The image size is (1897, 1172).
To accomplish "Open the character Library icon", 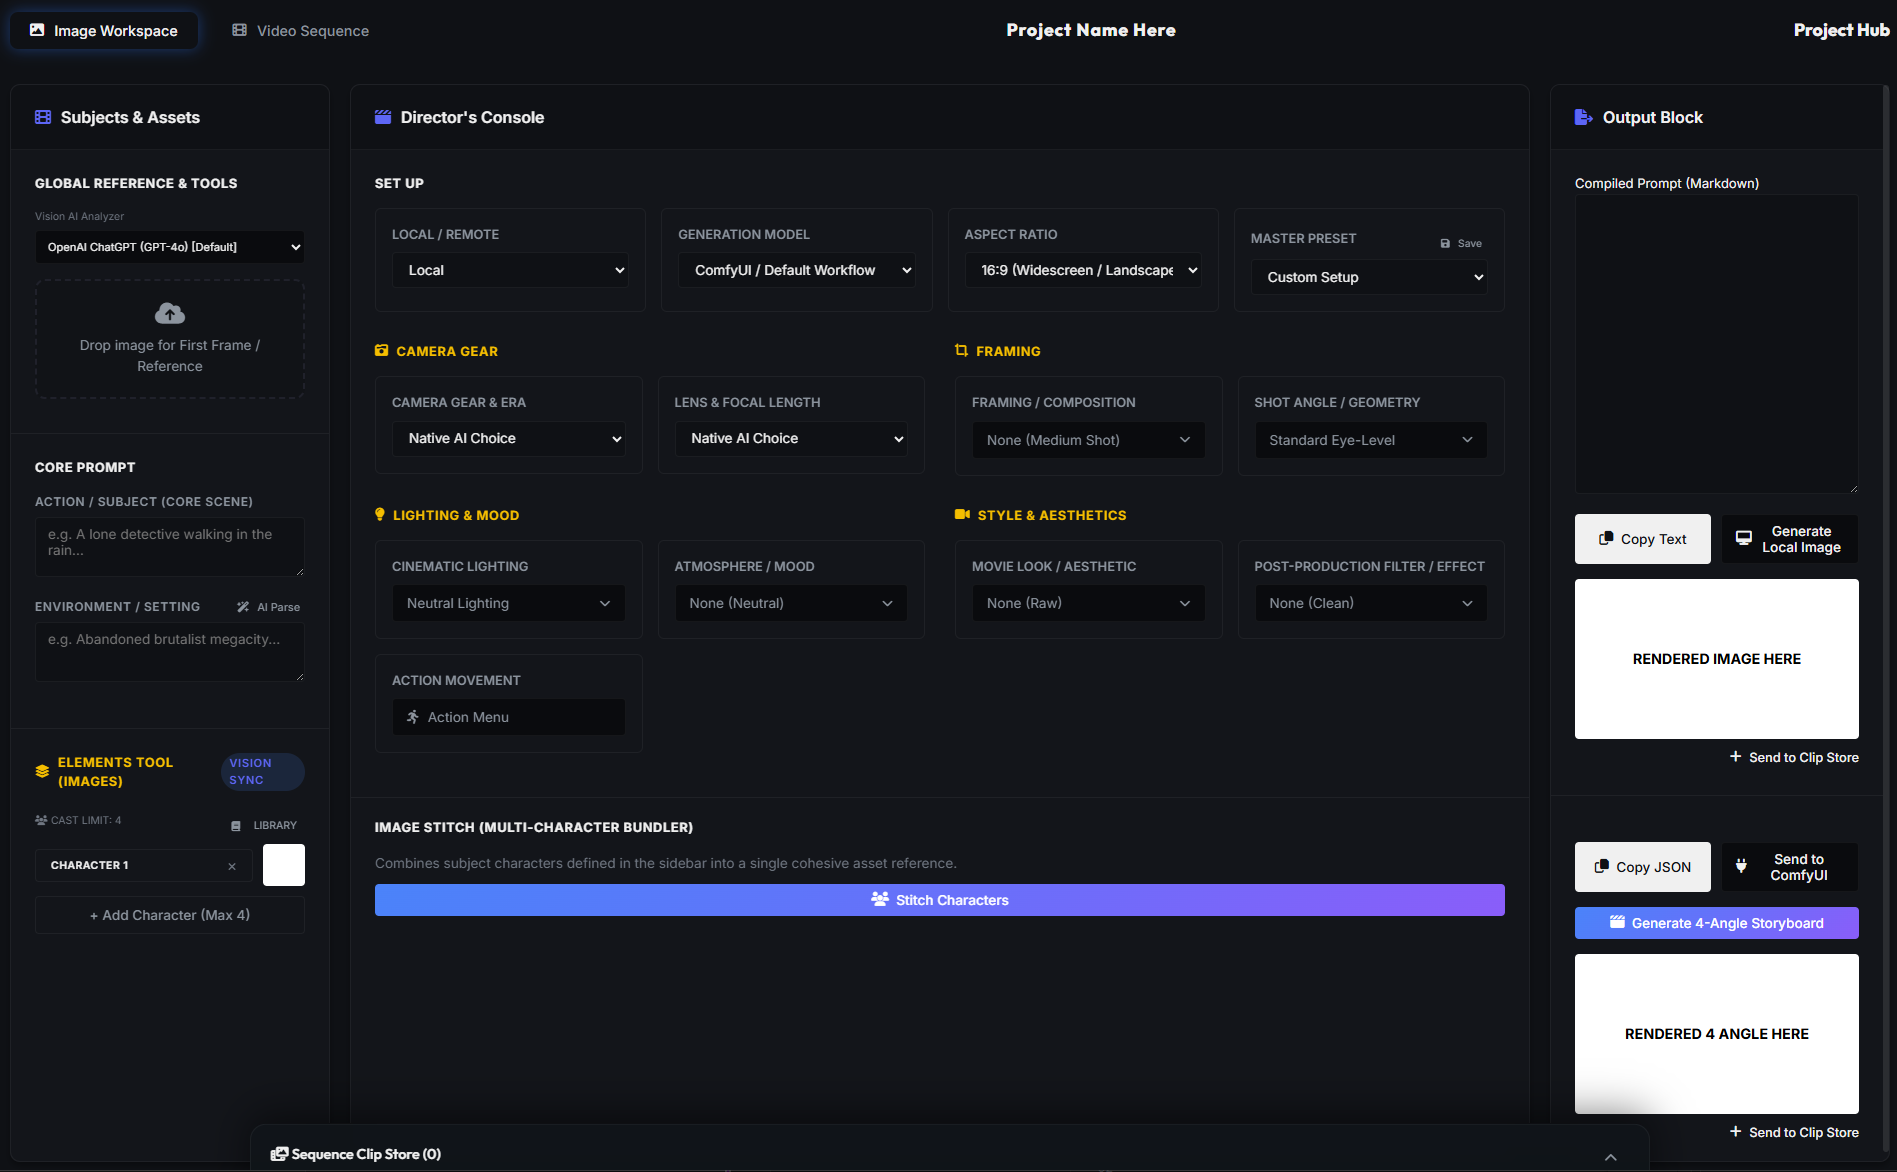I will (236, 826).
